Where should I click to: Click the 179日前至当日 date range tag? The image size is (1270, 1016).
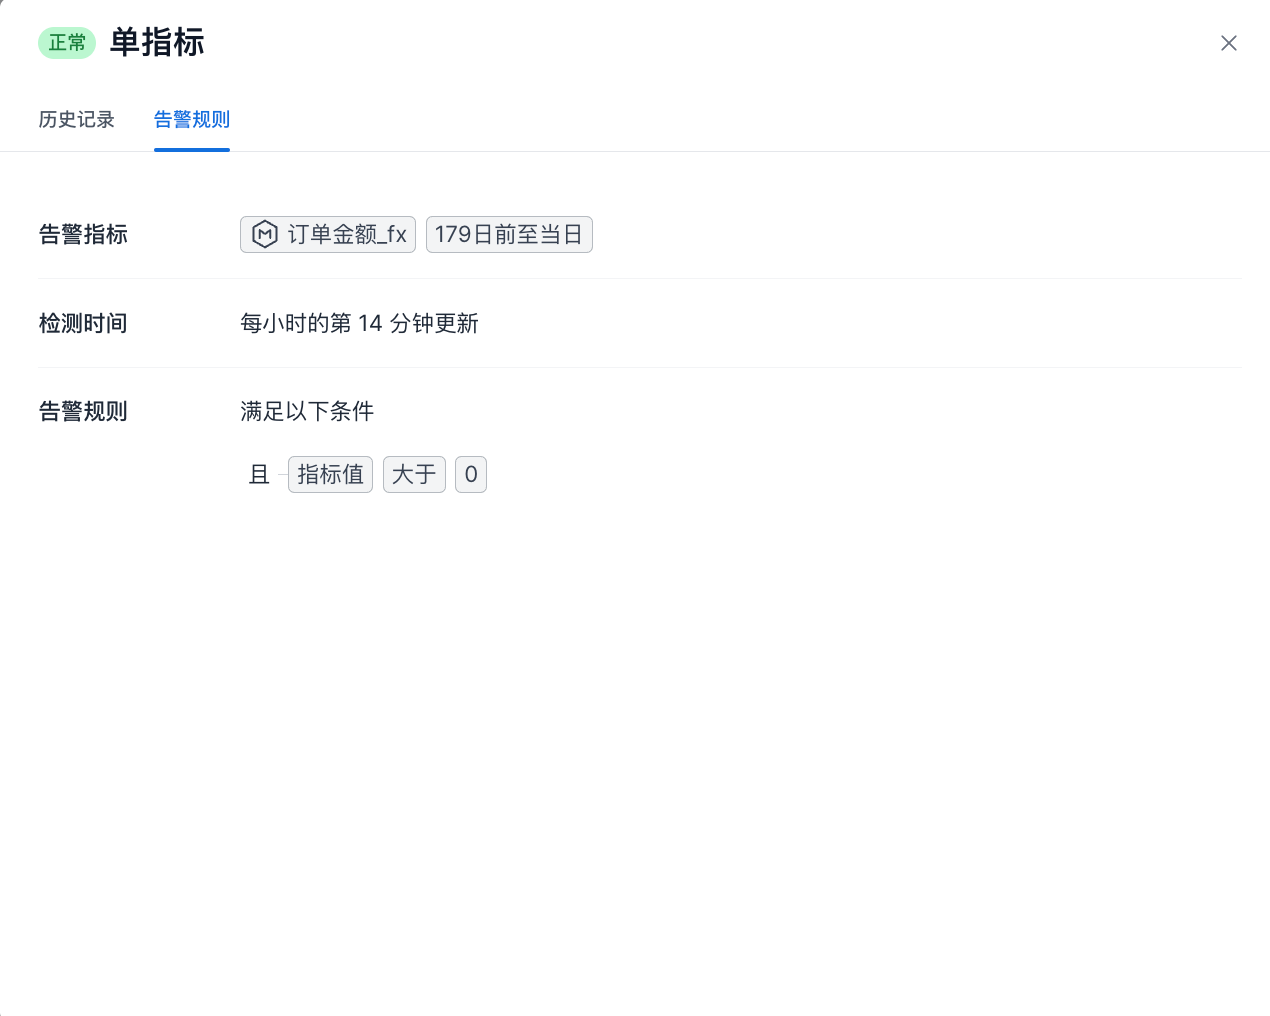click(509, 234)
